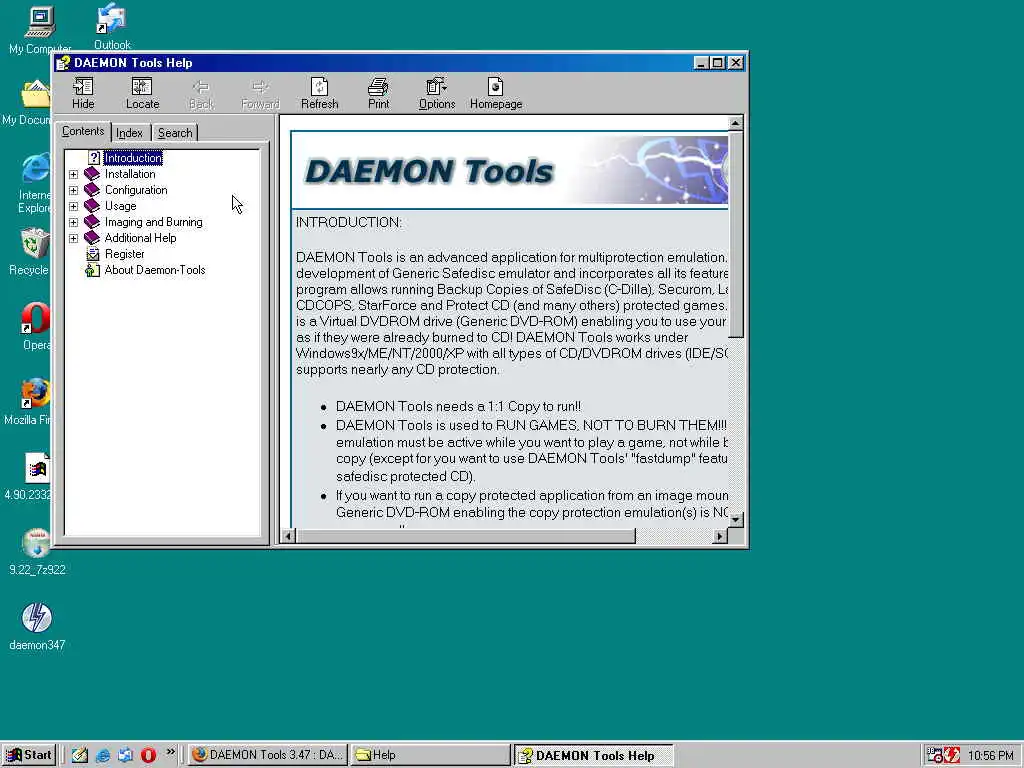Screen dimensions: 1024x768
Task: Expand the Usage tree node
Action: tap(73, 206)
